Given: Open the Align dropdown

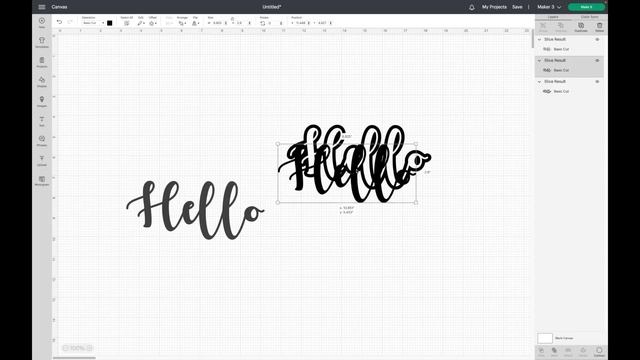Looking at the screenshot, I should click(169, 23).
